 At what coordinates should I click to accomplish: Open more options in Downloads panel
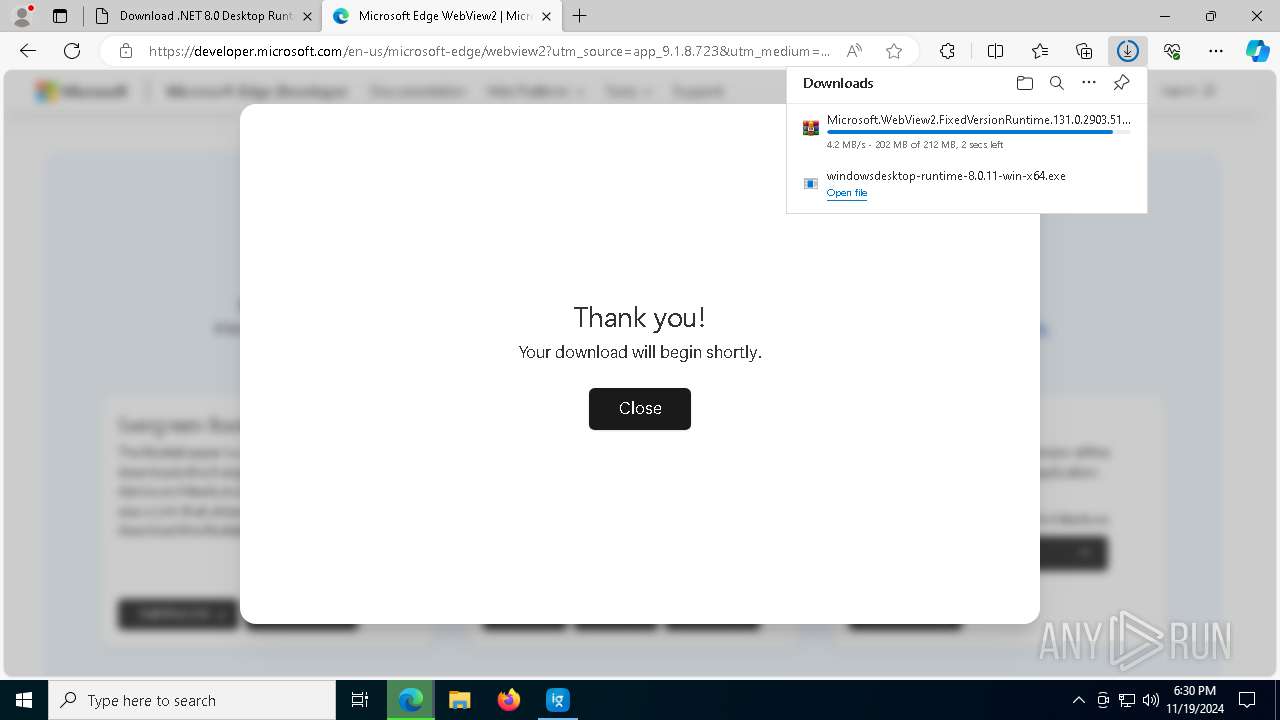pyautogui.click(x=1089, y=83)
